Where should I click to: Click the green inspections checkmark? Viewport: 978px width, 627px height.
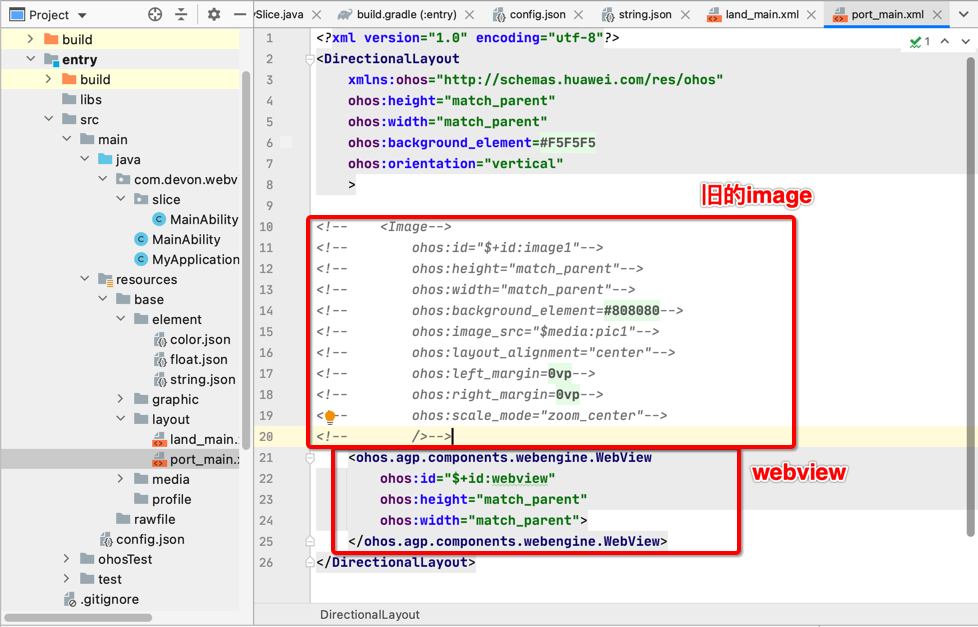(915, 42)
